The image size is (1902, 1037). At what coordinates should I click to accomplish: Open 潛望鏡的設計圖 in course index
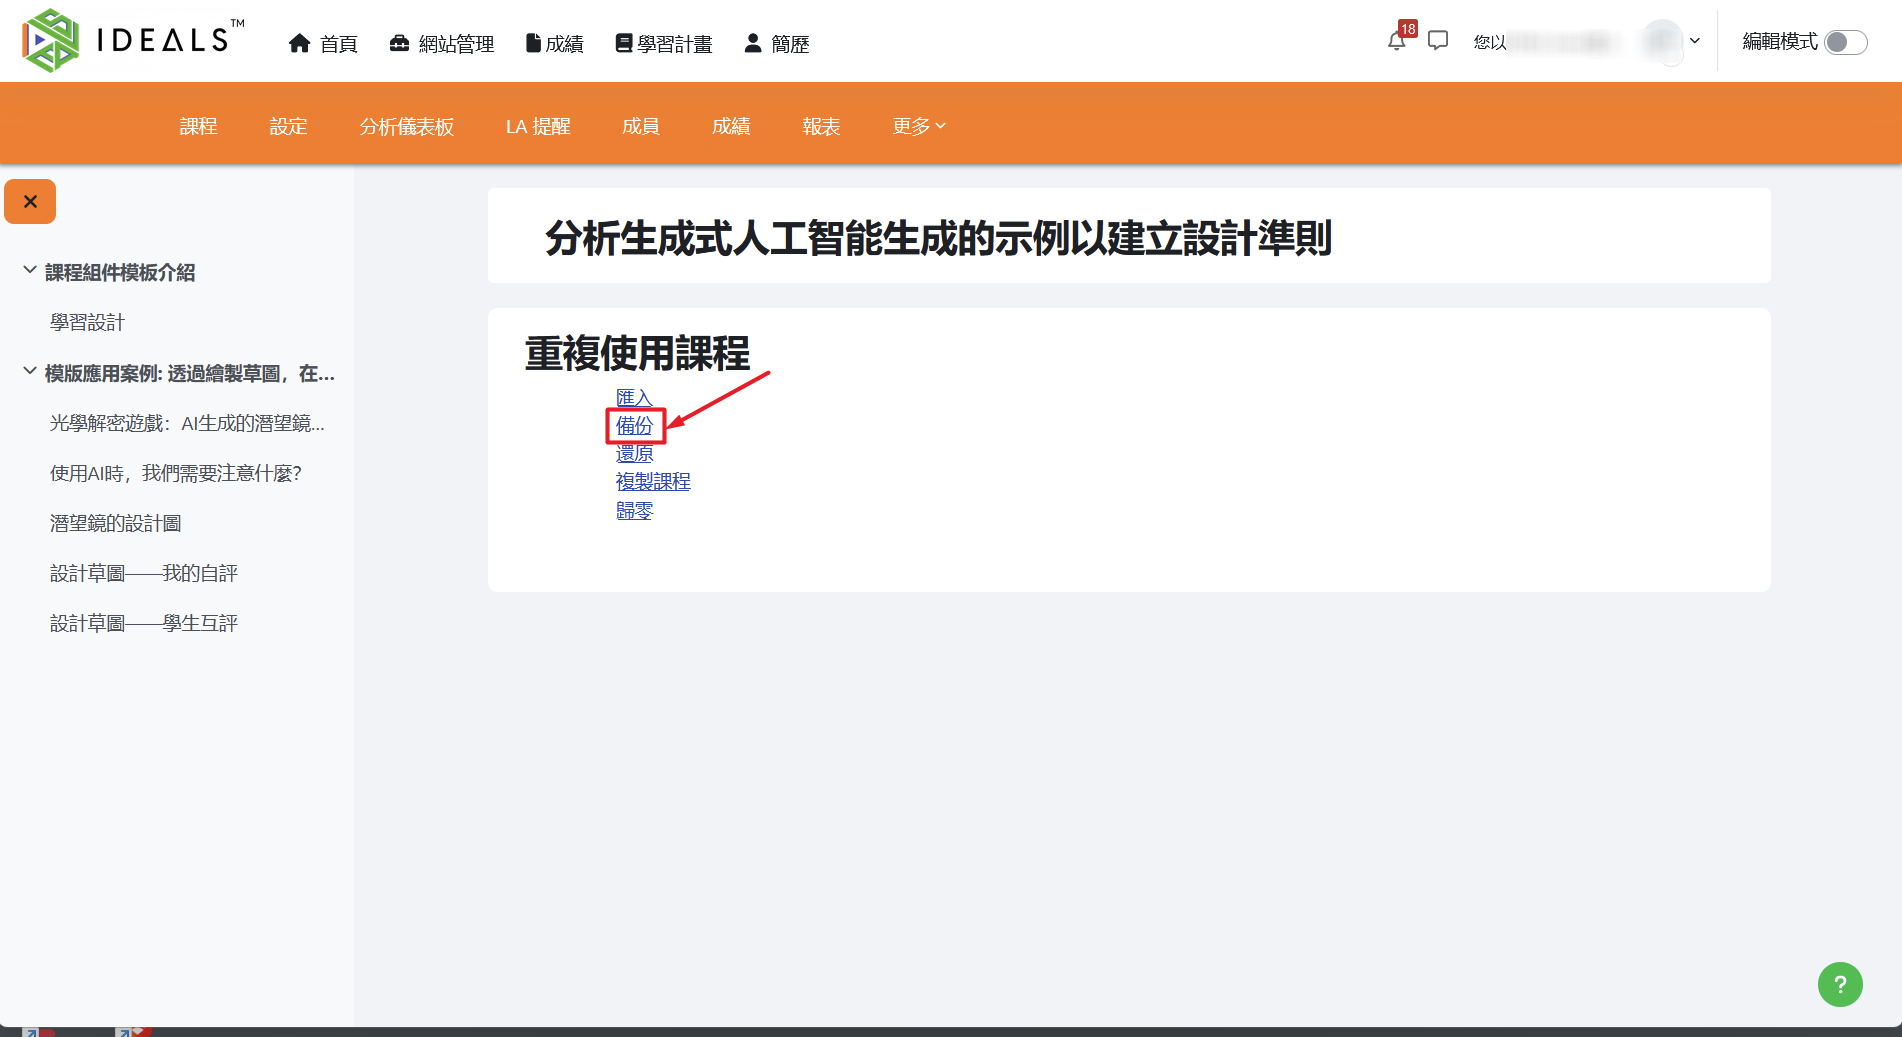click(116, 523)
